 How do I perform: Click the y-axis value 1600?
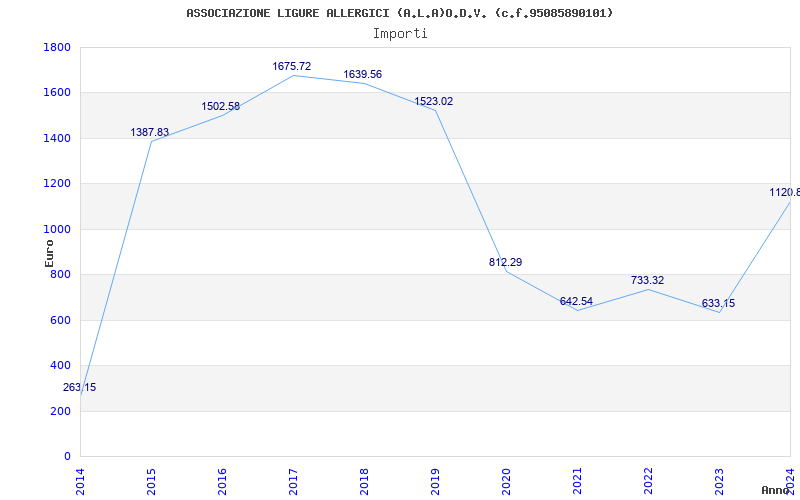pos(57,93)
